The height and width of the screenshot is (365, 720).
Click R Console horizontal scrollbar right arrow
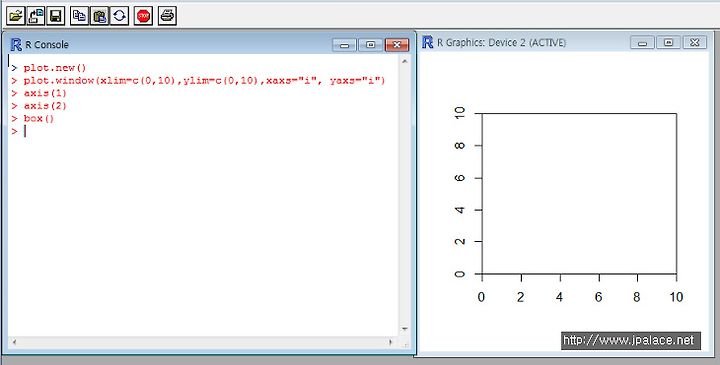pyautogui.click(x=391, y=342)
